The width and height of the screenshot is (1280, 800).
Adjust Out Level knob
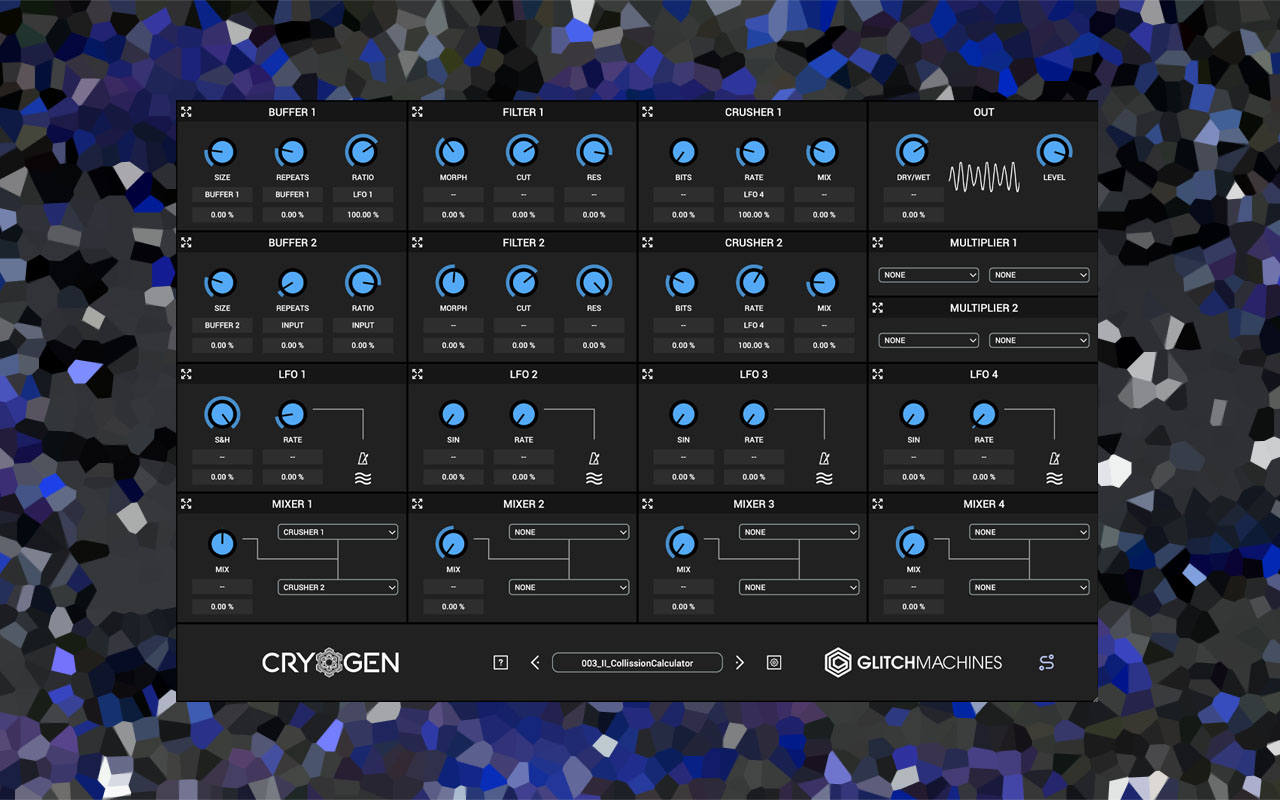point(1054,152)
